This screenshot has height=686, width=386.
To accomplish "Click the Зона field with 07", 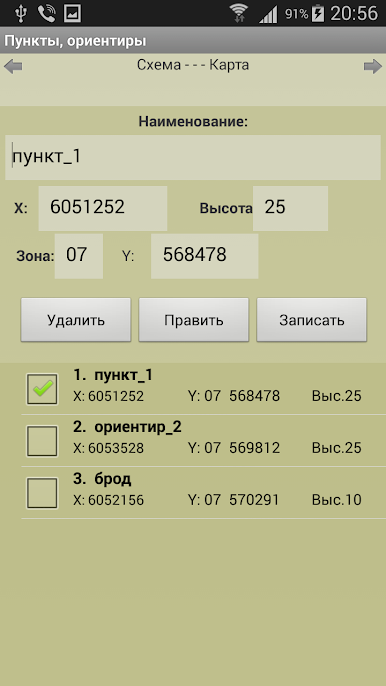I will point(79,256).
